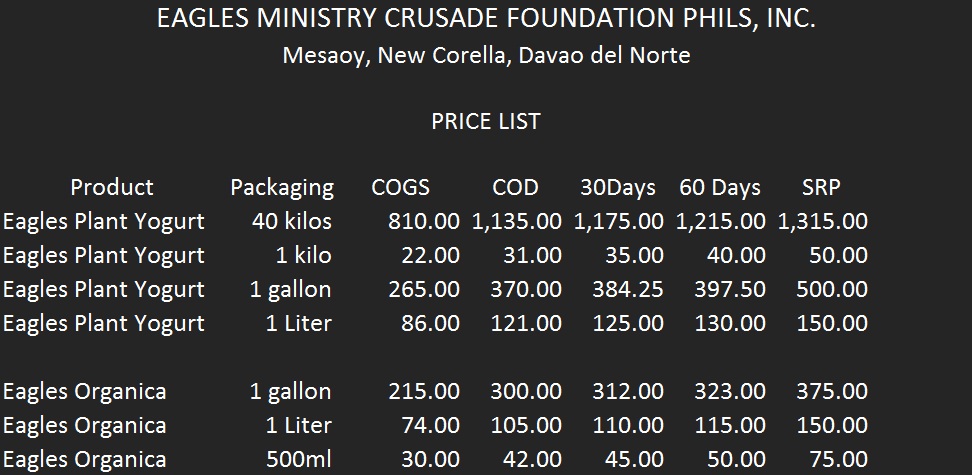Screen dimensions: 972x475
Task: Click the SRP column header
Action: point(821,187)
